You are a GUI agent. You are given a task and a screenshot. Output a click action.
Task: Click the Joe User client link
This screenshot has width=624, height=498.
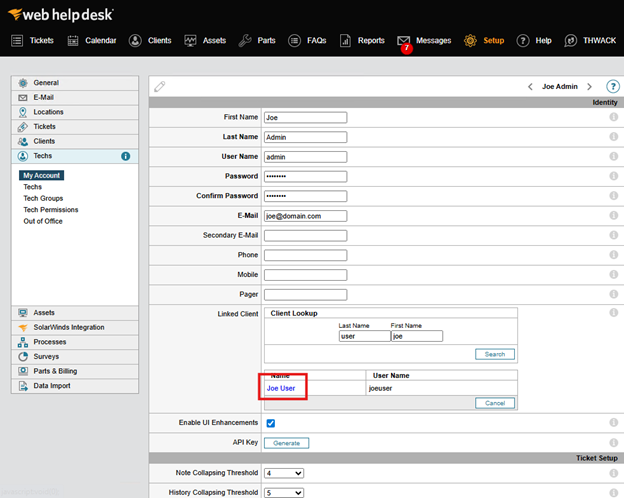click(280, 388)
